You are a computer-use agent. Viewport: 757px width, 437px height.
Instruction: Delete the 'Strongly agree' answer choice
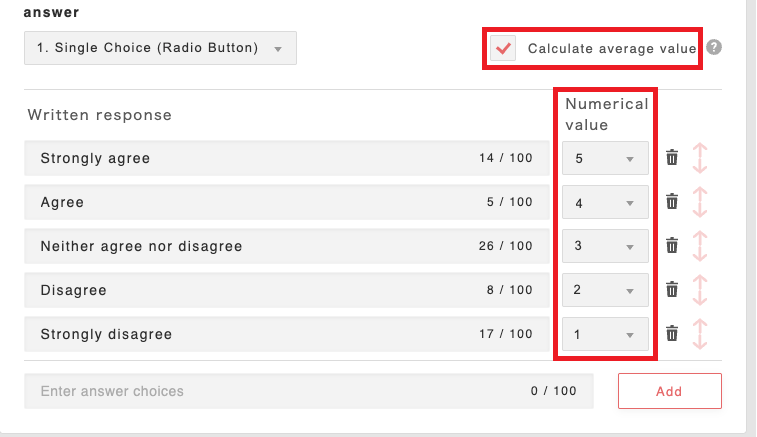tap(672, 158)
